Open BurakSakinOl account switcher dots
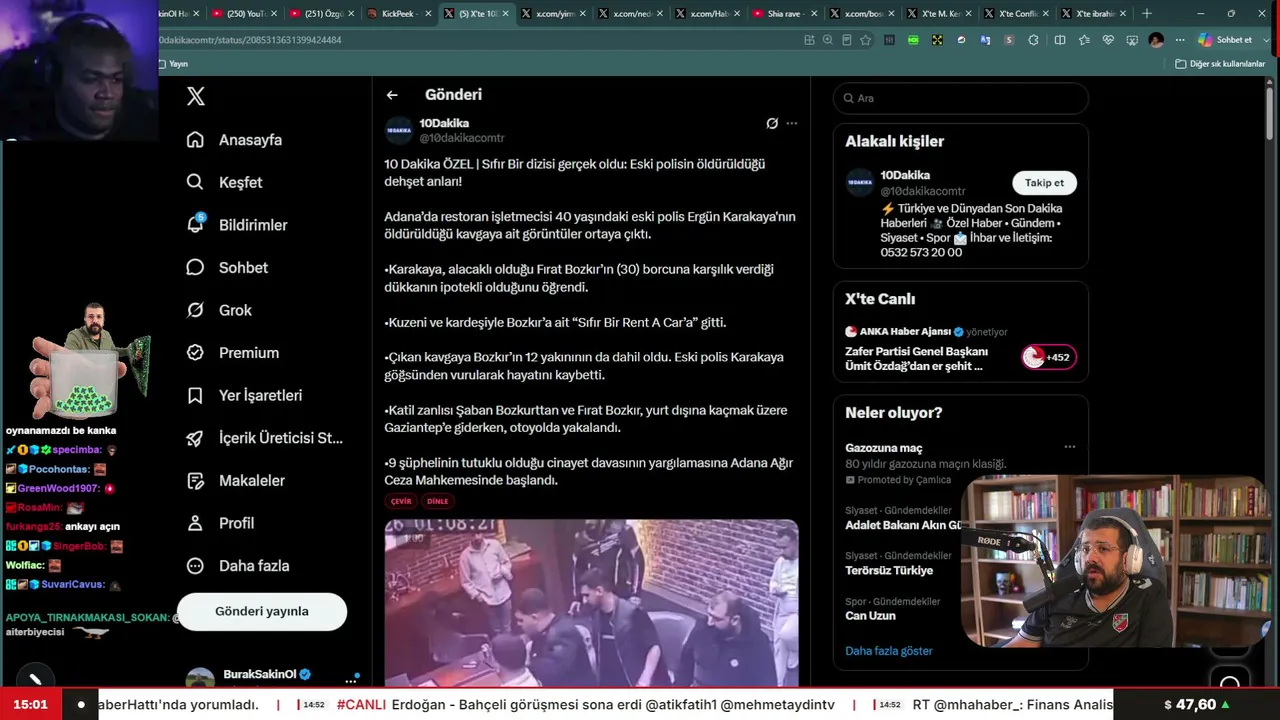Viewport: 1280px width, 720px height. pyautogui.click(x=351, y=681)
